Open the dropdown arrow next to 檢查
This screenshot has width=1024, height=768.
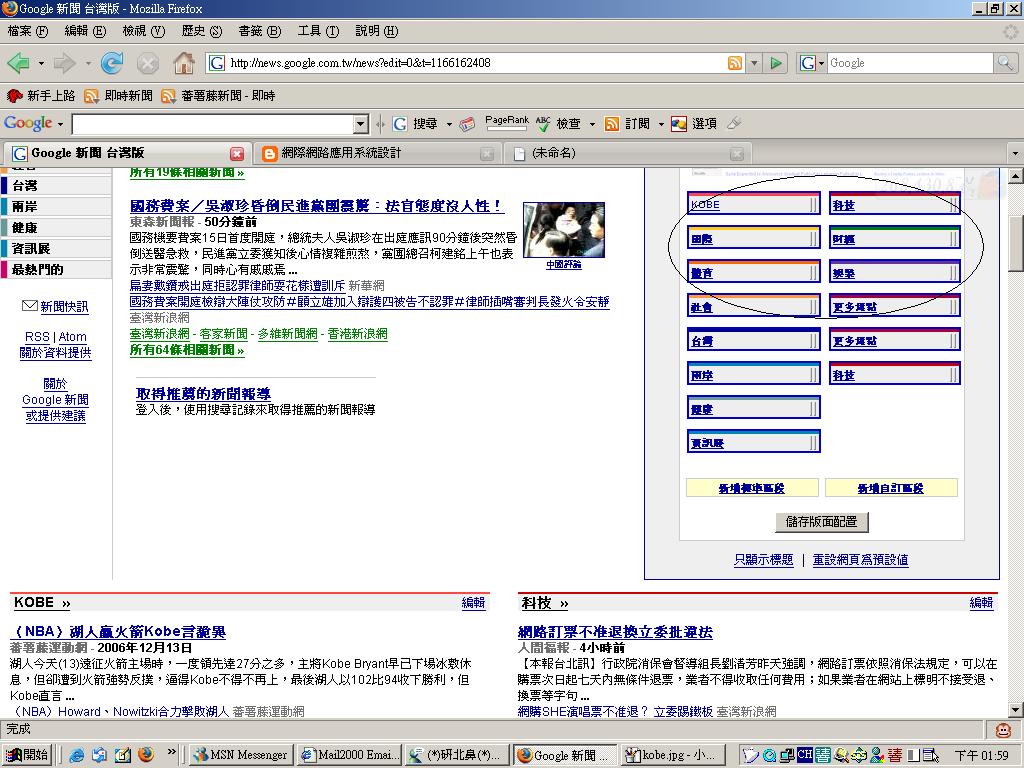click(592, 124)
